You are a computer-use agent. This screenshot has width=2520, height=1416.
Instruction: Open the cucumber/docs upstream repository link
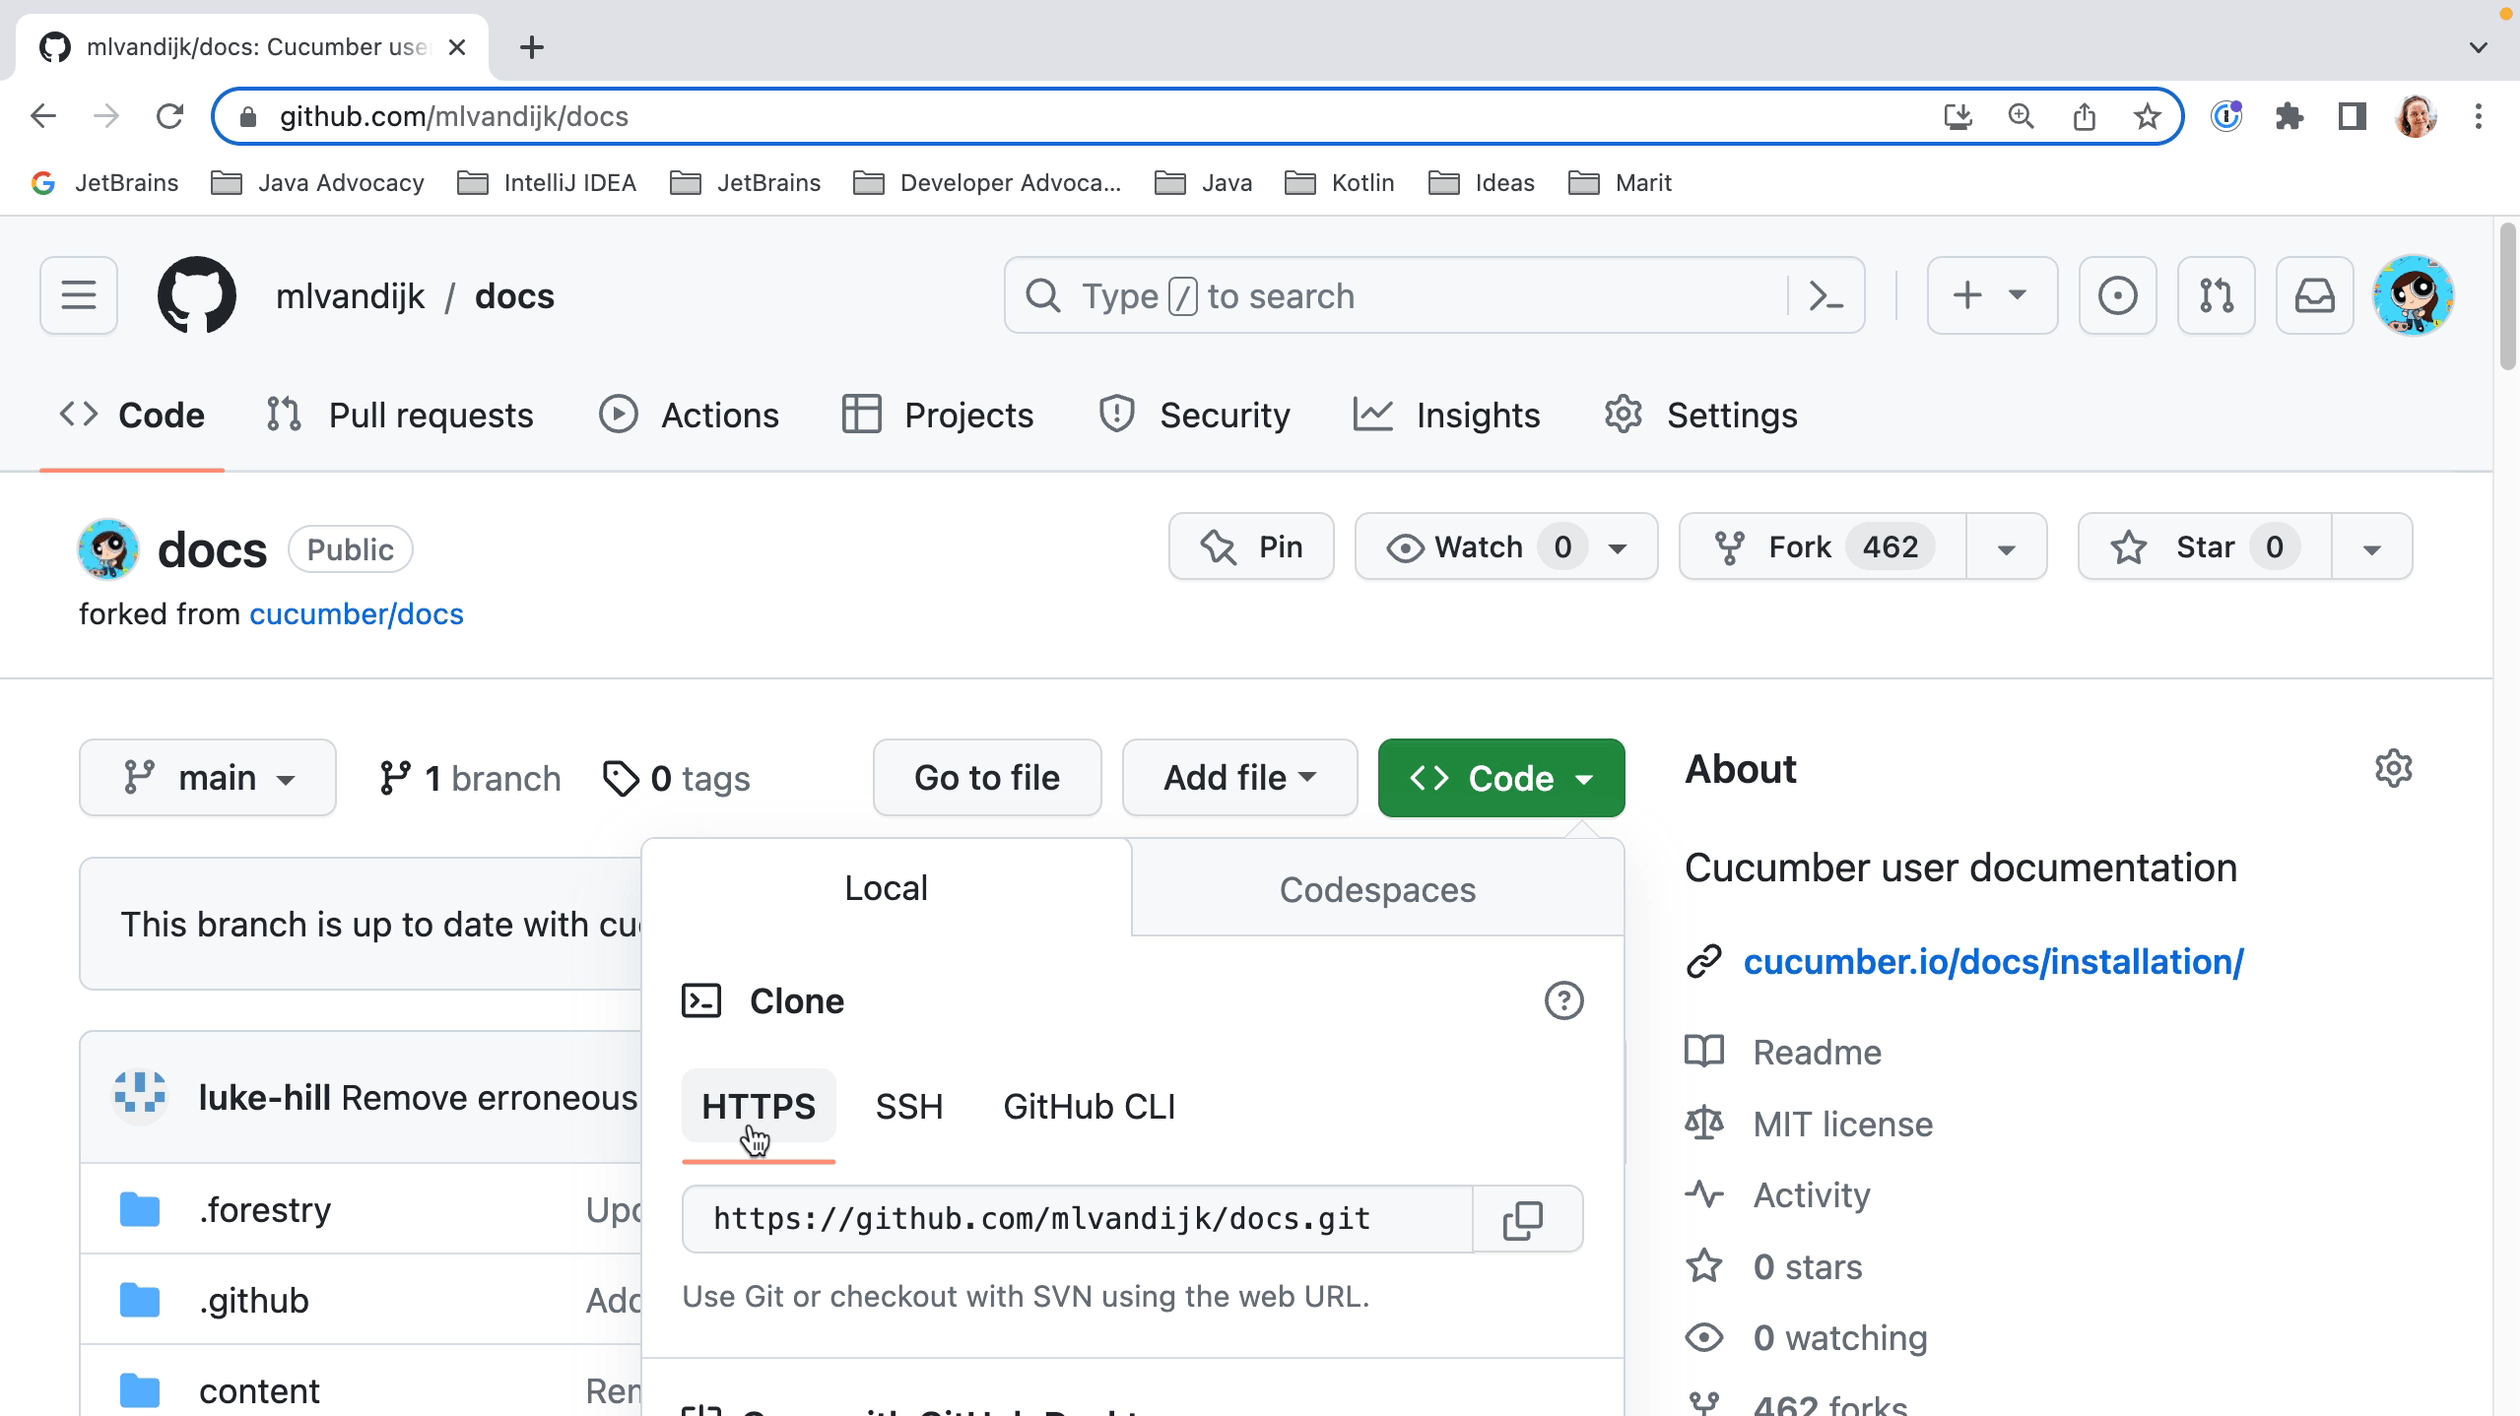[x=356, y=614]
